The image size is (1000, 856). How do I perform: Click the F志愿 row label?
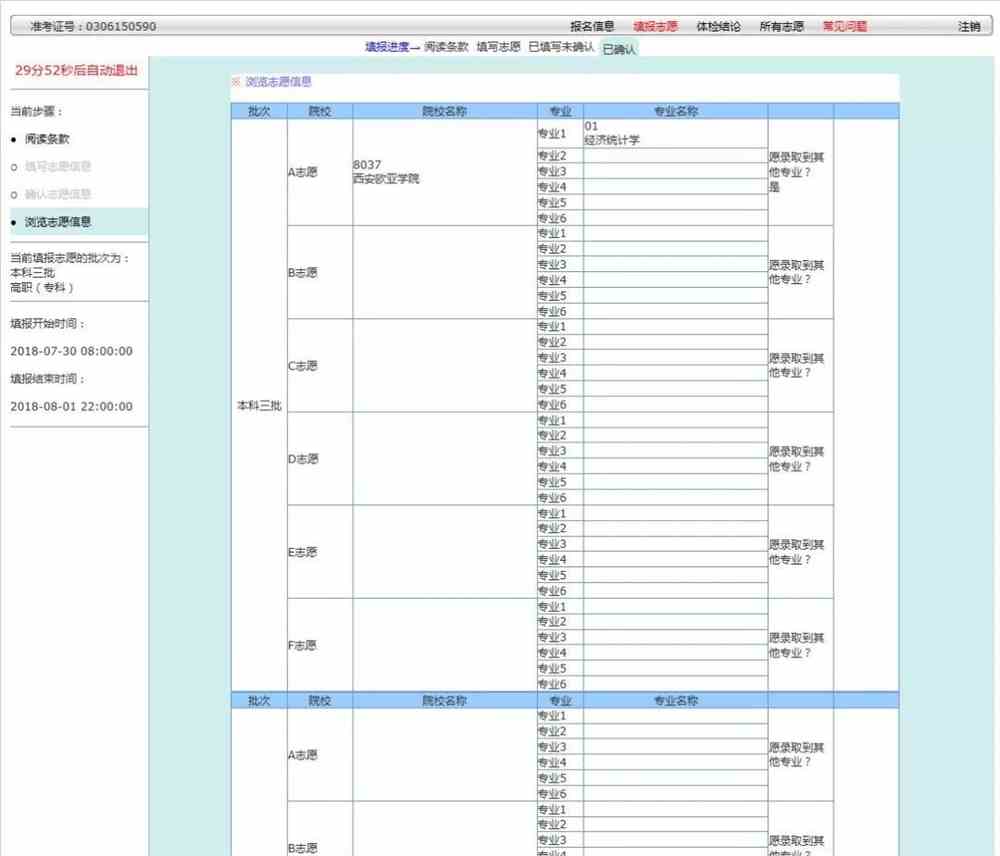pyautogui.click(x=302, y=645)
